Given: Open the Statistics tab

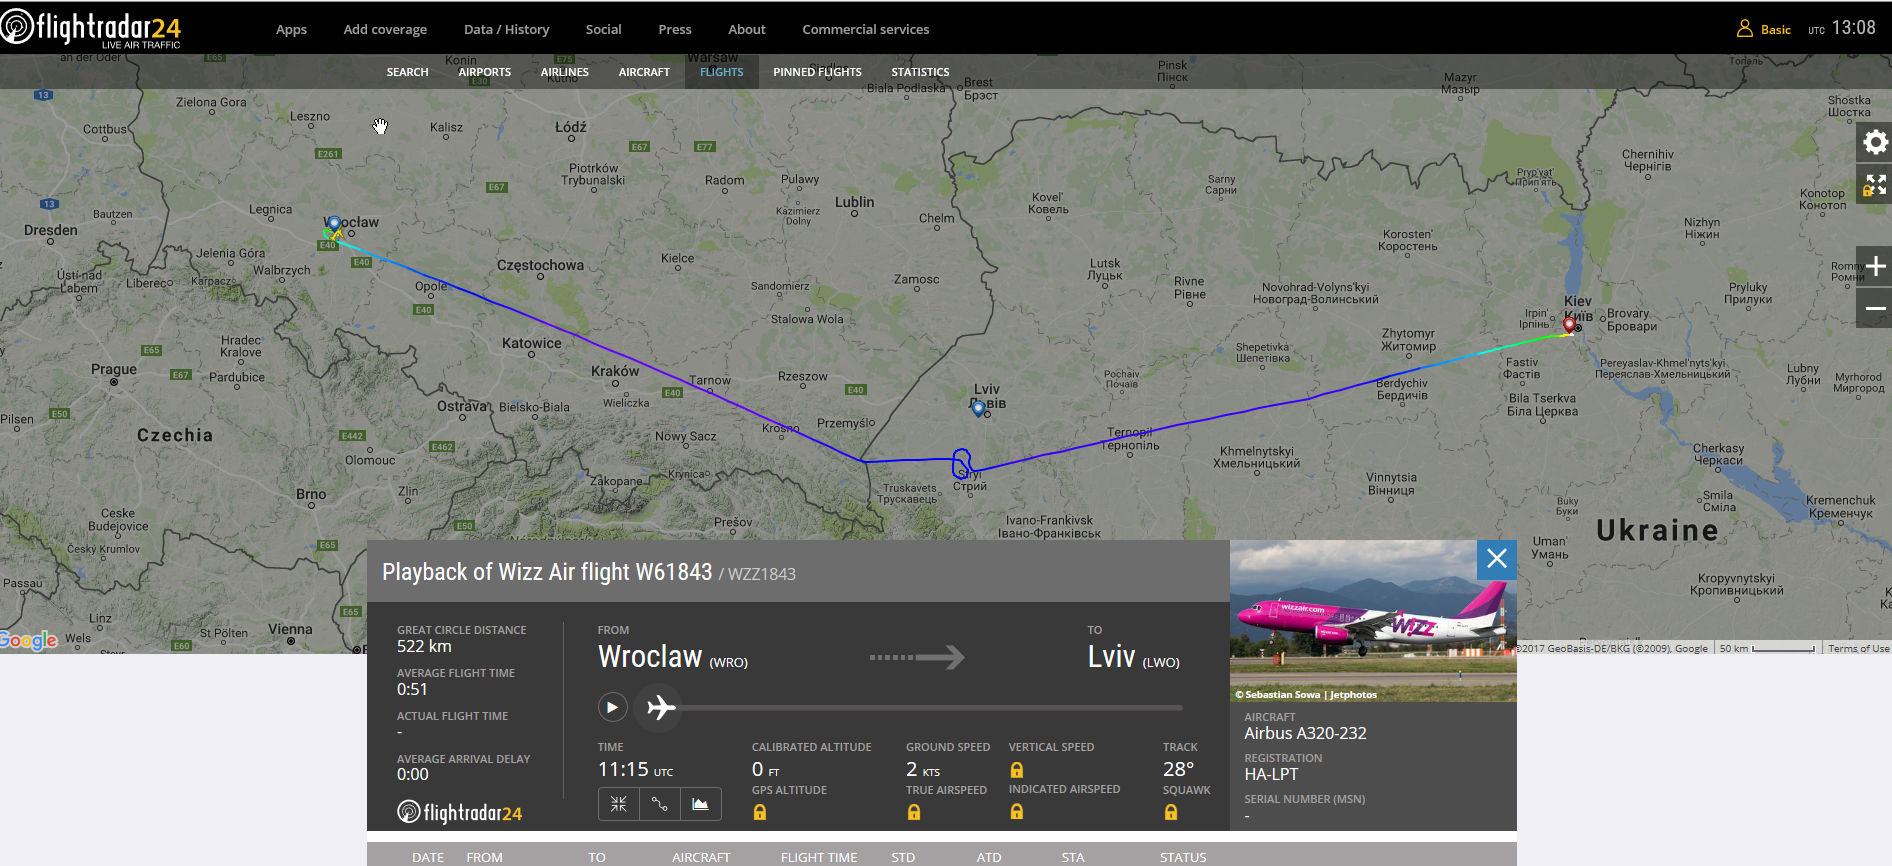Looking at the screenshot, I should (920, 72).
